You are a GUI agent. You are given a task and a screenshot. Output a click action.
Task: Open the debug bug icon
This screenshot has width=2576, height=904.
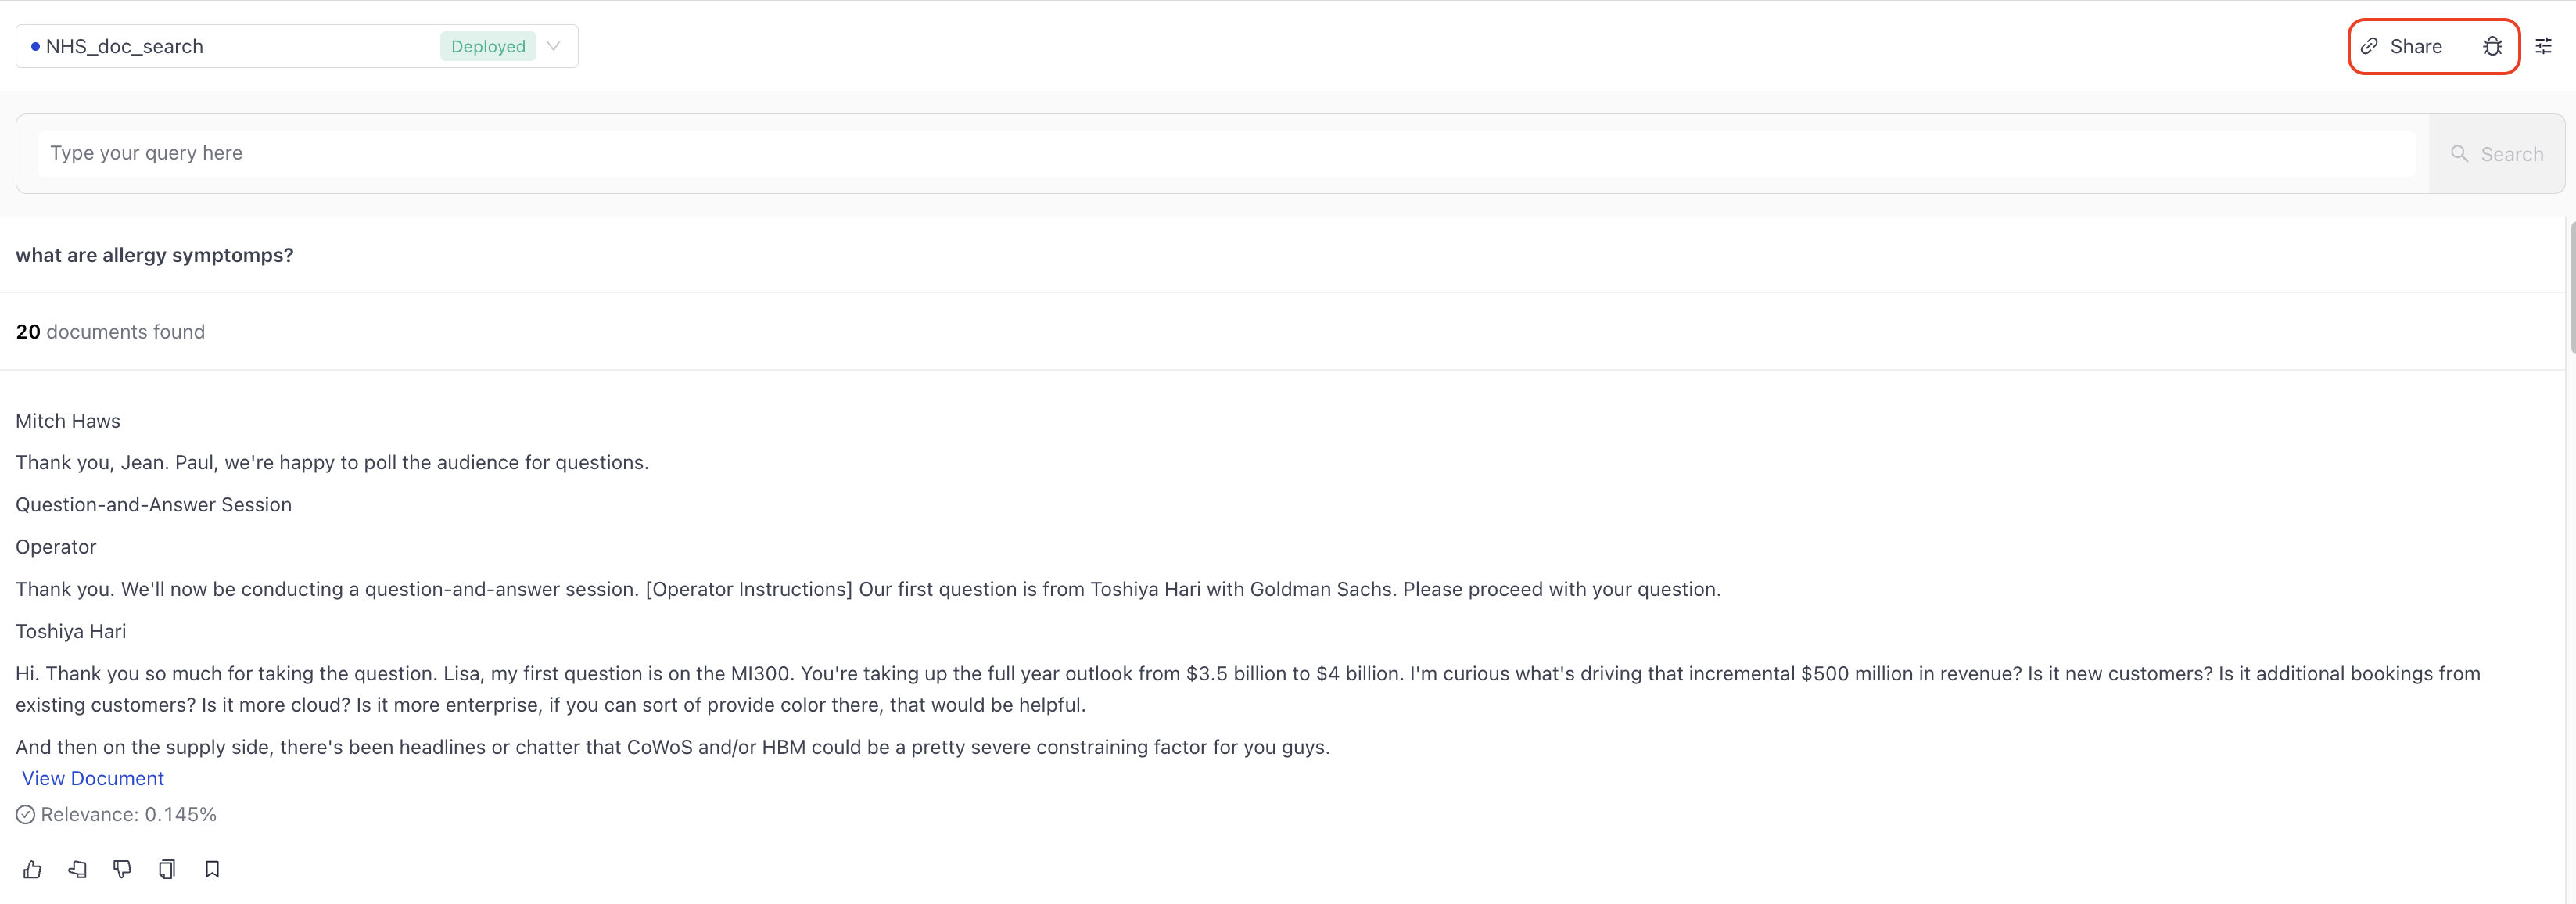pos(2492,46)
